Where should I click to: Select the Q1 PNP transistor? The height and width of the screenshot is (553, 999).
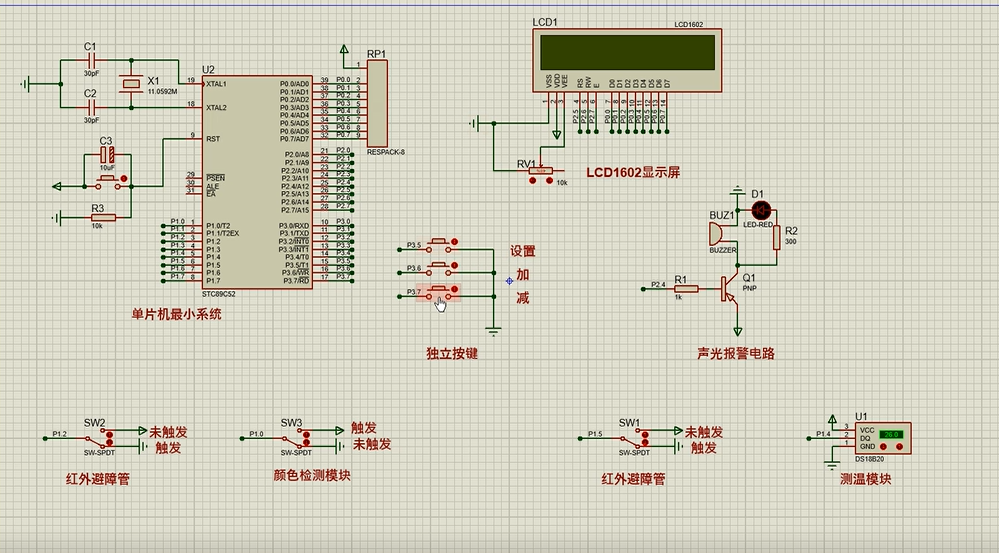[731, 289]
